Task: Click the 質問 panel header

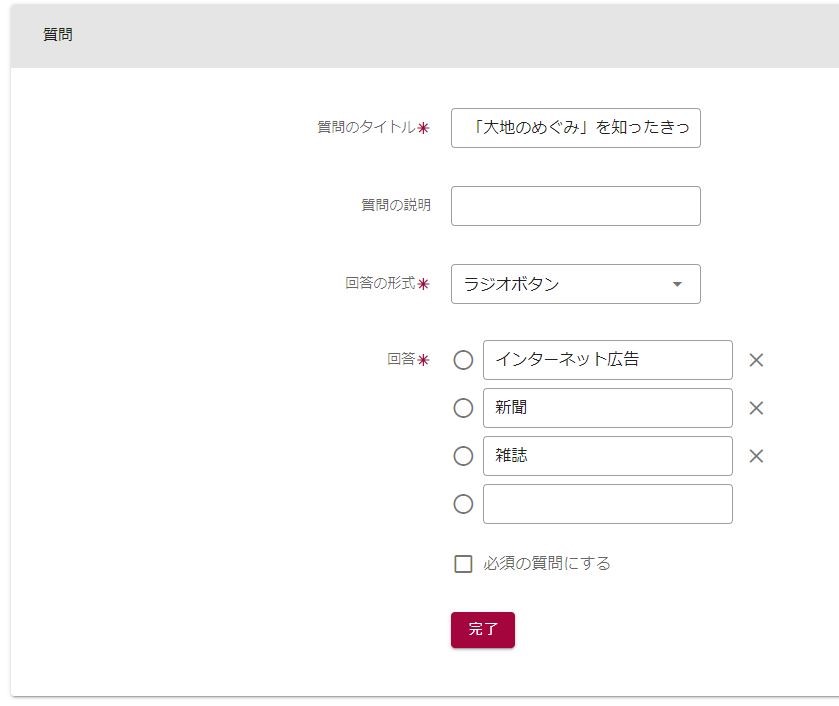Action: pos(58,35)
